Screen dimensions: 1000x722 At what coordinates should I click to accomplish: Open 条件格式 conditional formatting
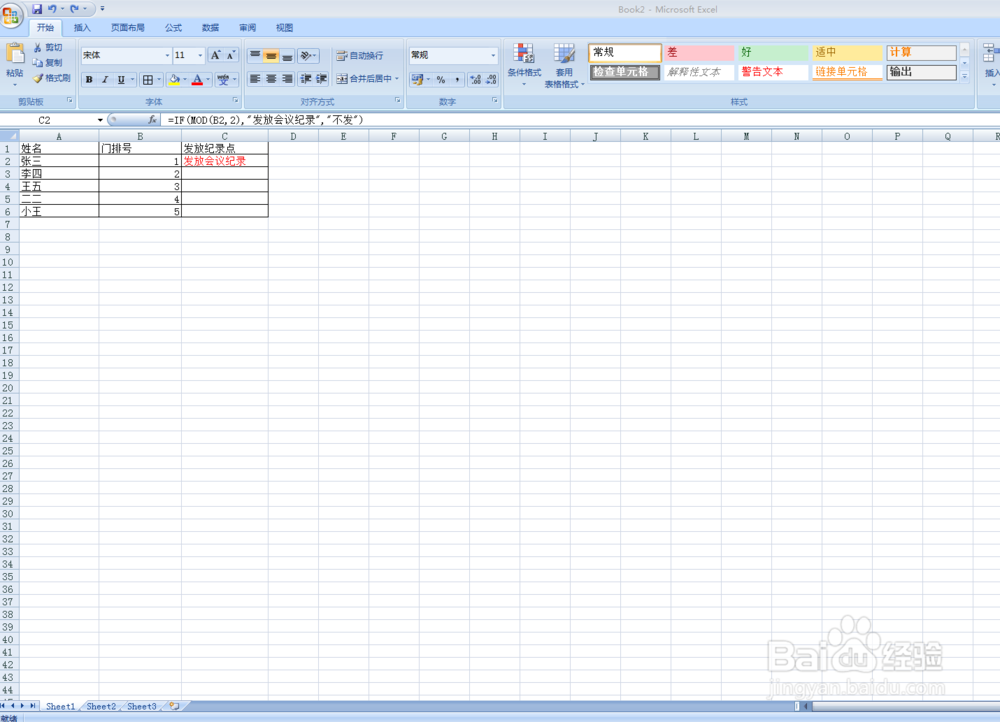tap(524, 65)
